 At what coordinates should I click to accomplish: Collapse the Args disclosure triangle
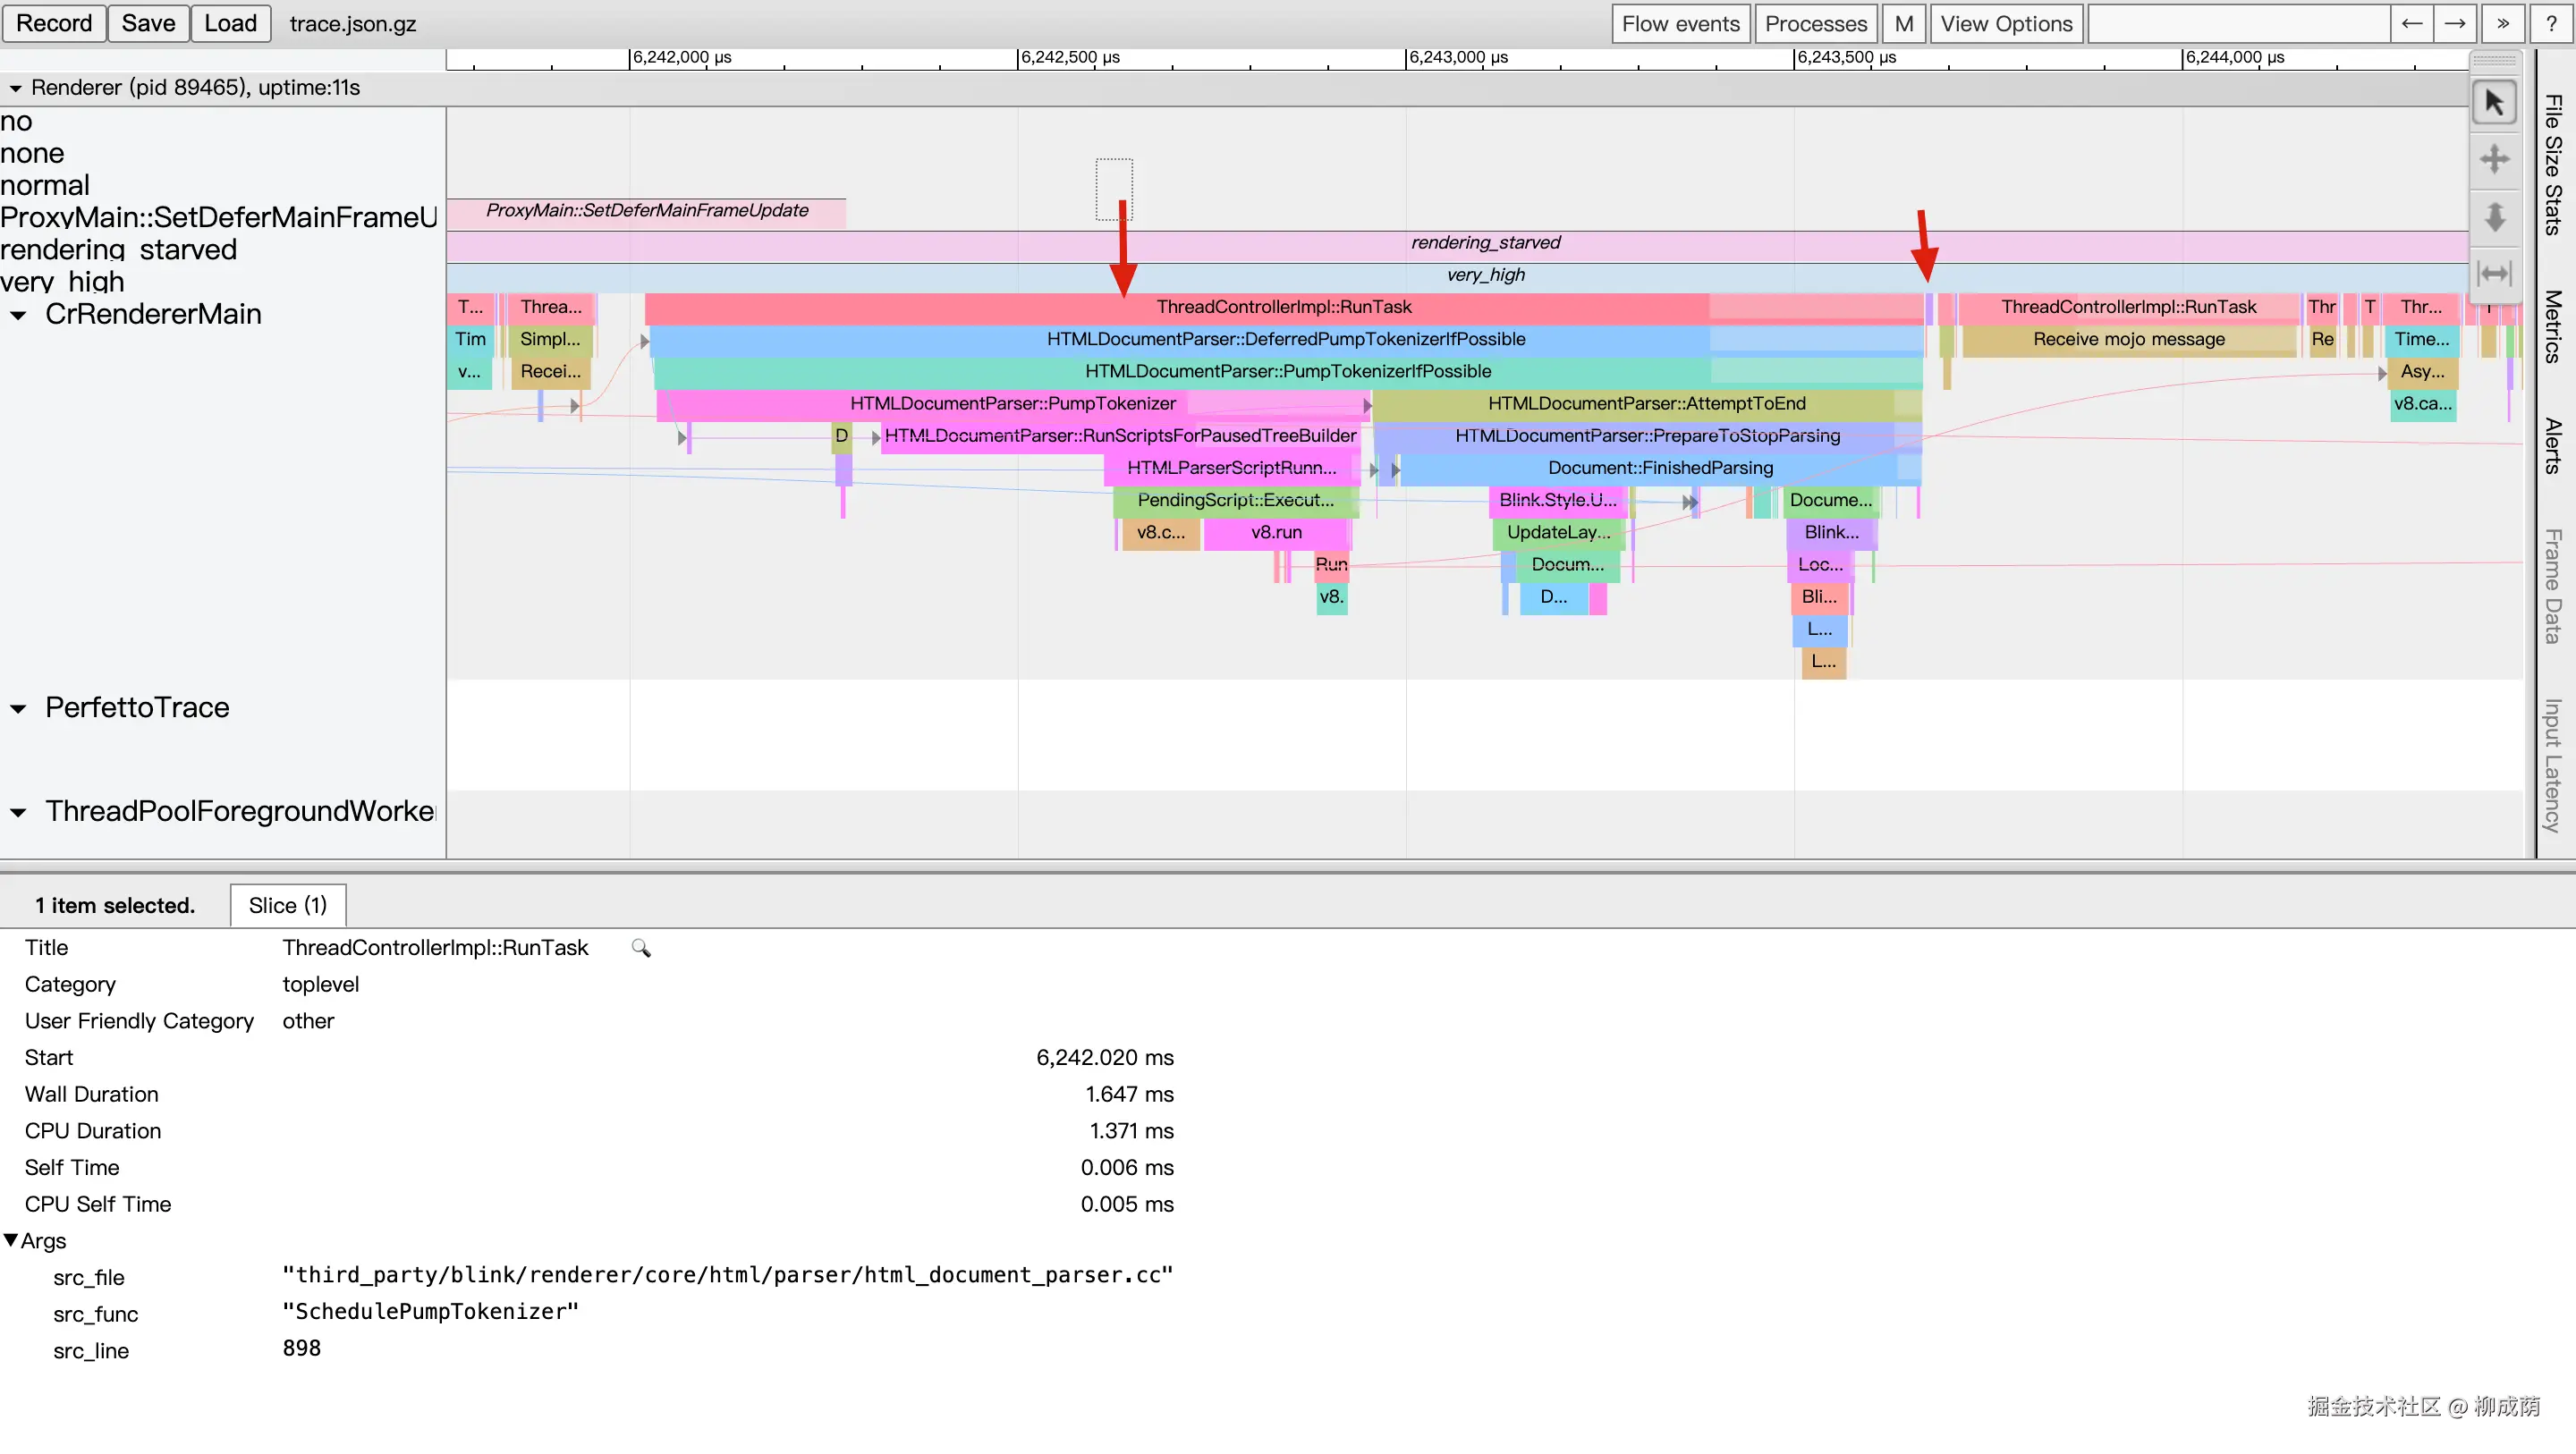11,1240
